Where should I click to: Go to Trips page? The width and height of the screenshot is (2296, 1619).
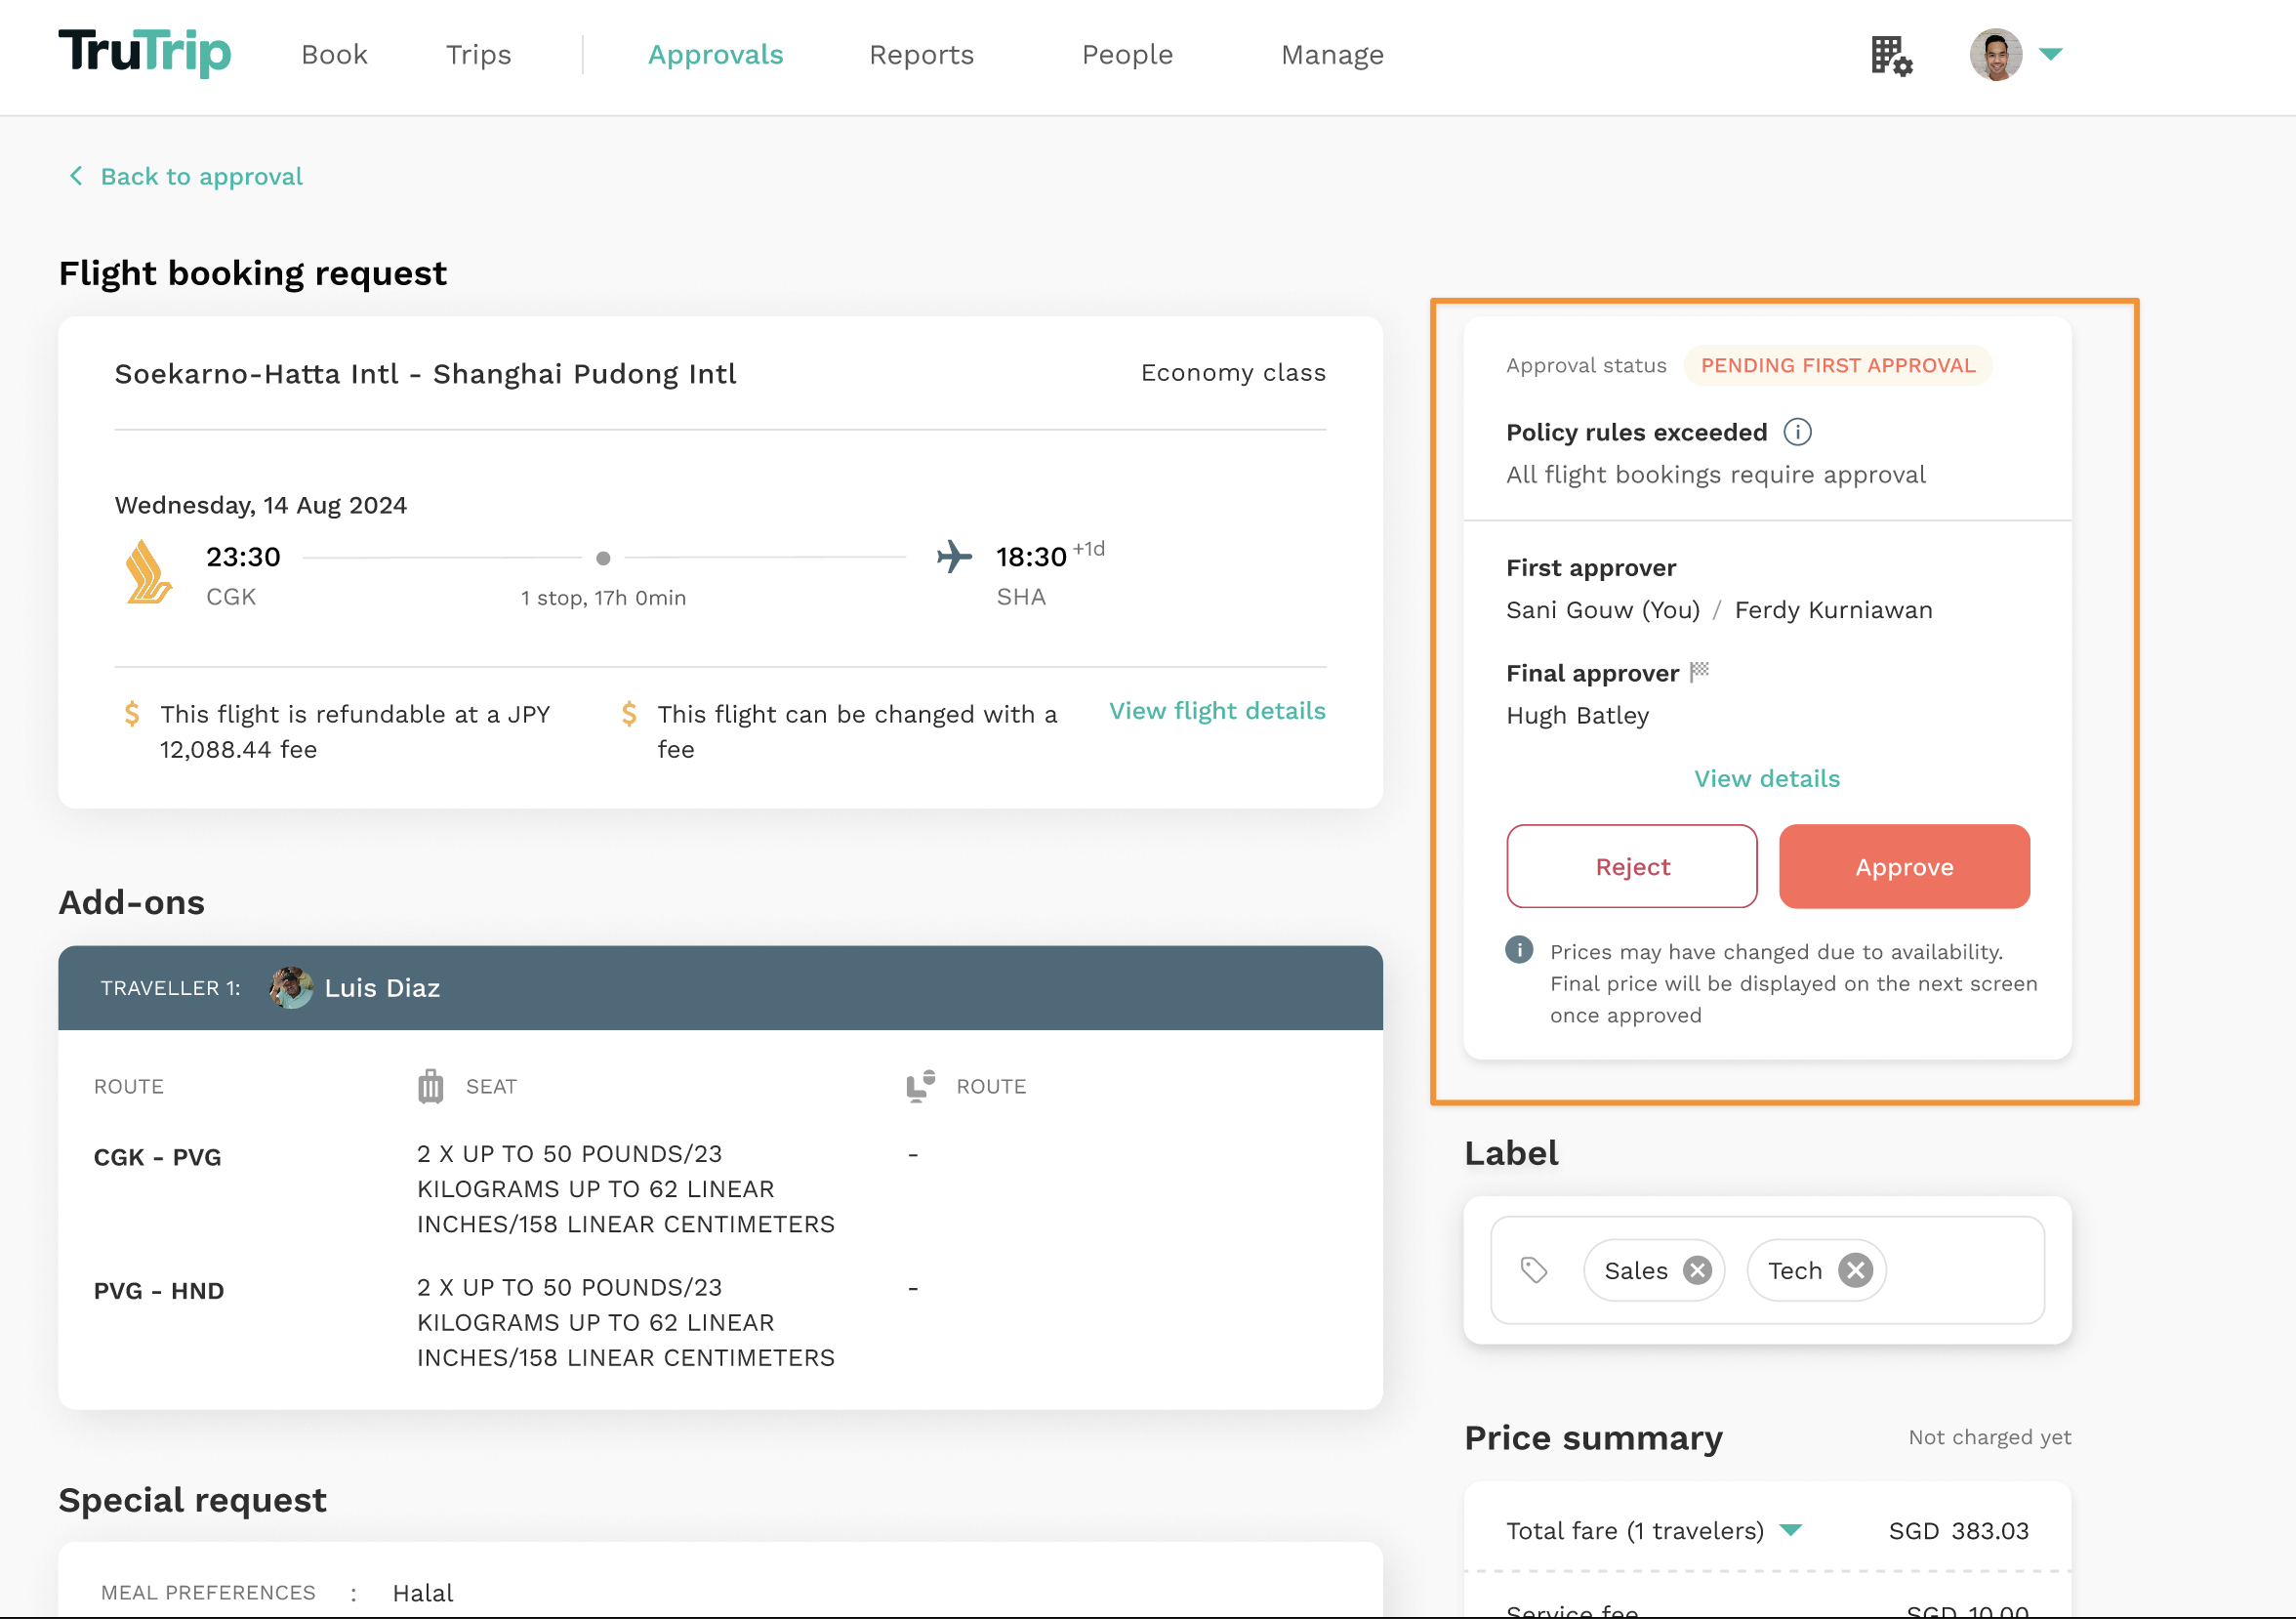tap(478, 55)
